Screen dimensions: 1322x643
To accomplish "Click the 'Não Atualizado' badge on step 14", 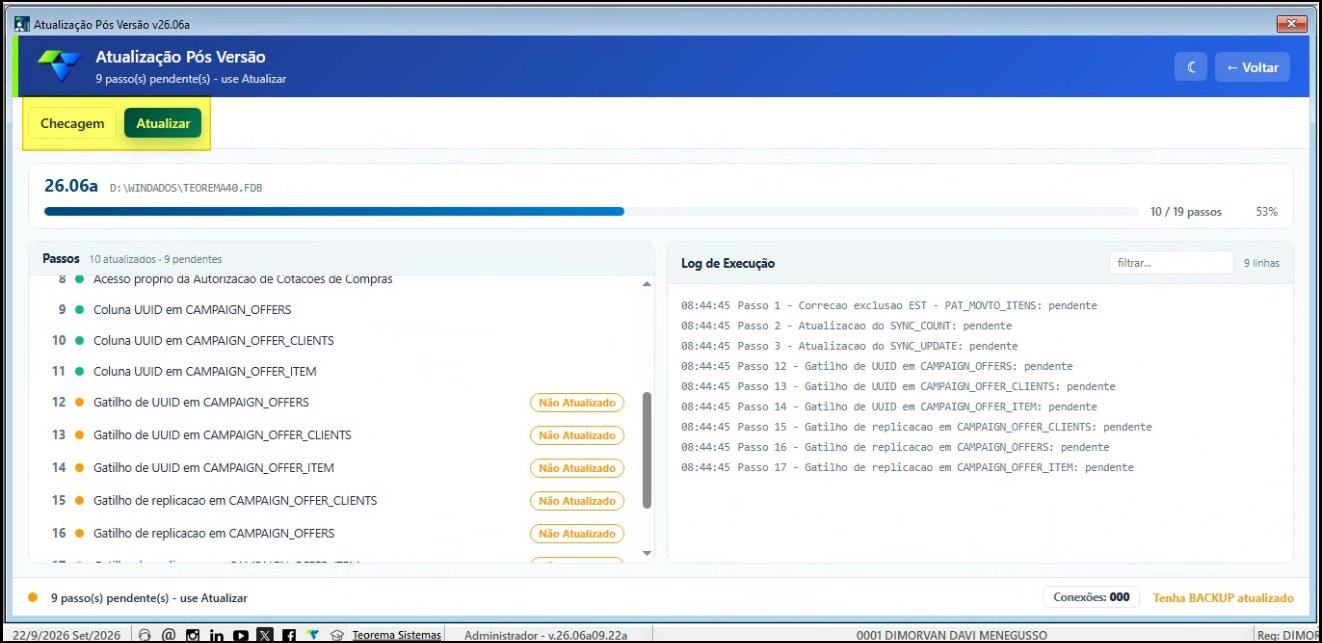I will pyautogui.click(x=577, y=468).
